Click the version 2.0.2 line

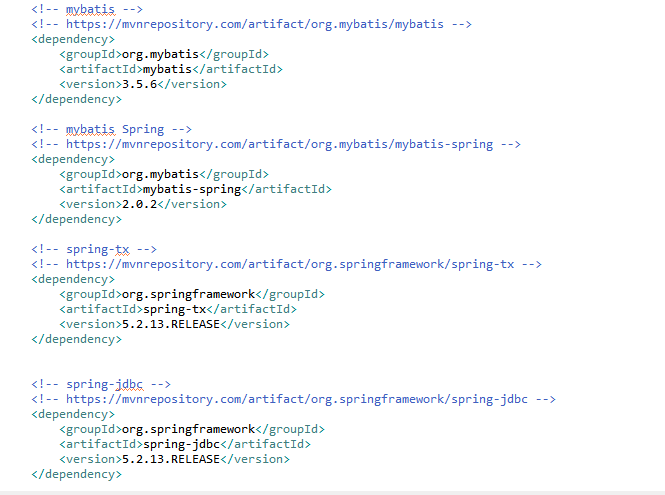click(143, 204)
